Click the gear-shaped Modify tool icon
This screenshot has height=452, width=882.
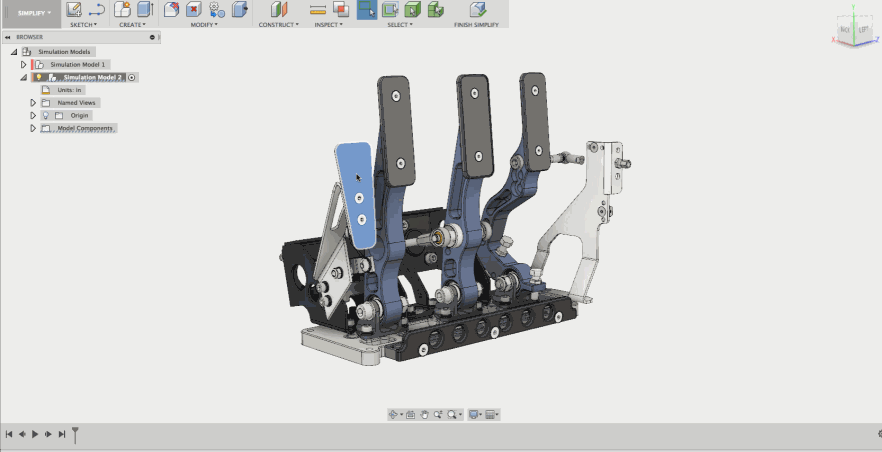[217, 9]
